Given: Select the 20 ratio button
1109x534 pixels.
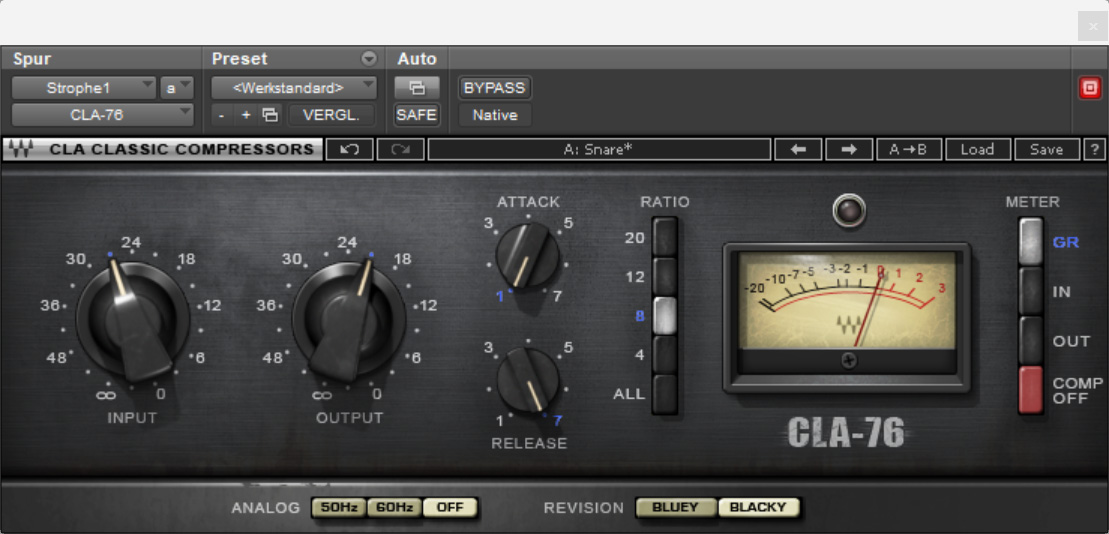Looking at the screenshot, I should [664, 237].
